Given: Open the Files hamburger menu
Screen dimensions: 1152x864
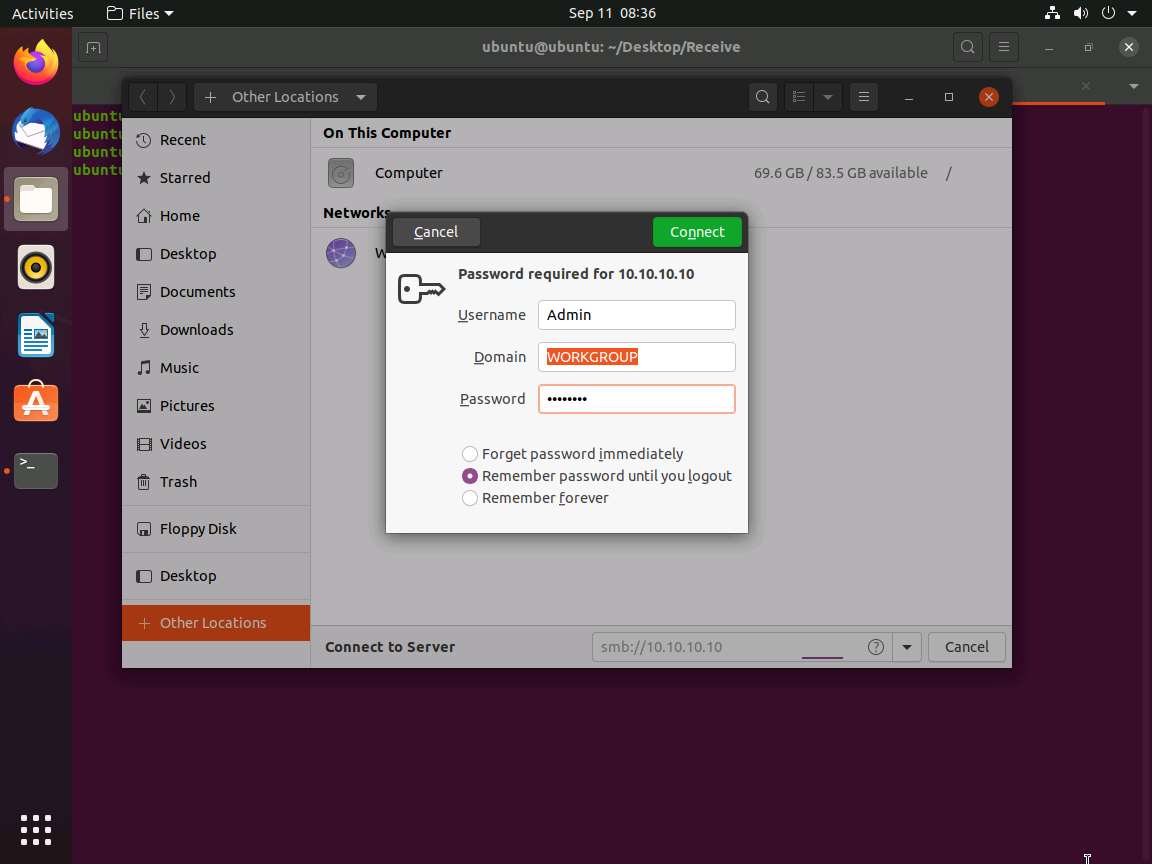Looking at the screenshot, I should tap(864, 97).
